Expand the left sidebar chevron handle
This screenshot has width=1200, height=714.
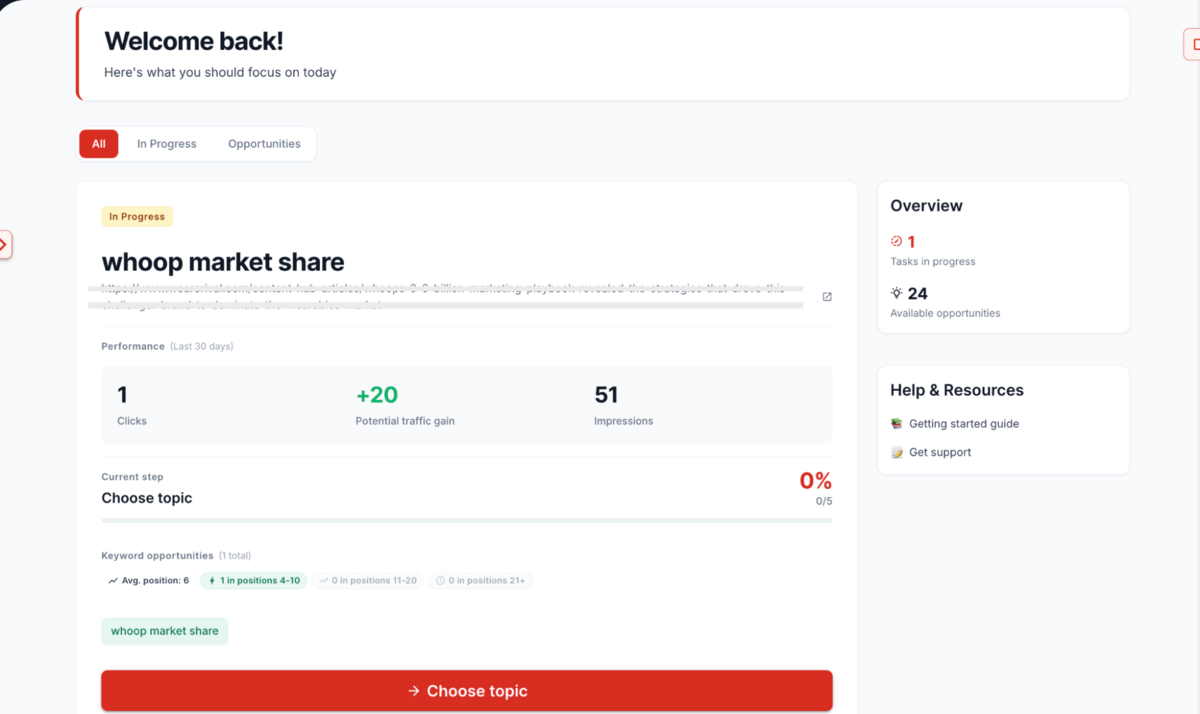pos(4,244)
